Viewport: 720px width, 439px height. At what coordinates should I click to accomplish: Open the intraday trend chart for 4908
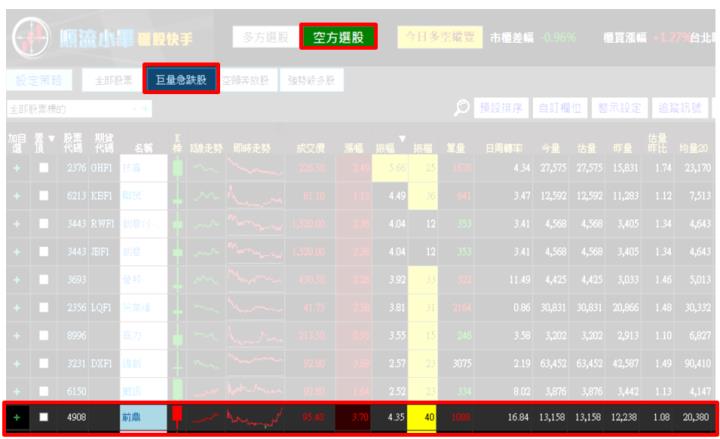(x=254, y=417)
